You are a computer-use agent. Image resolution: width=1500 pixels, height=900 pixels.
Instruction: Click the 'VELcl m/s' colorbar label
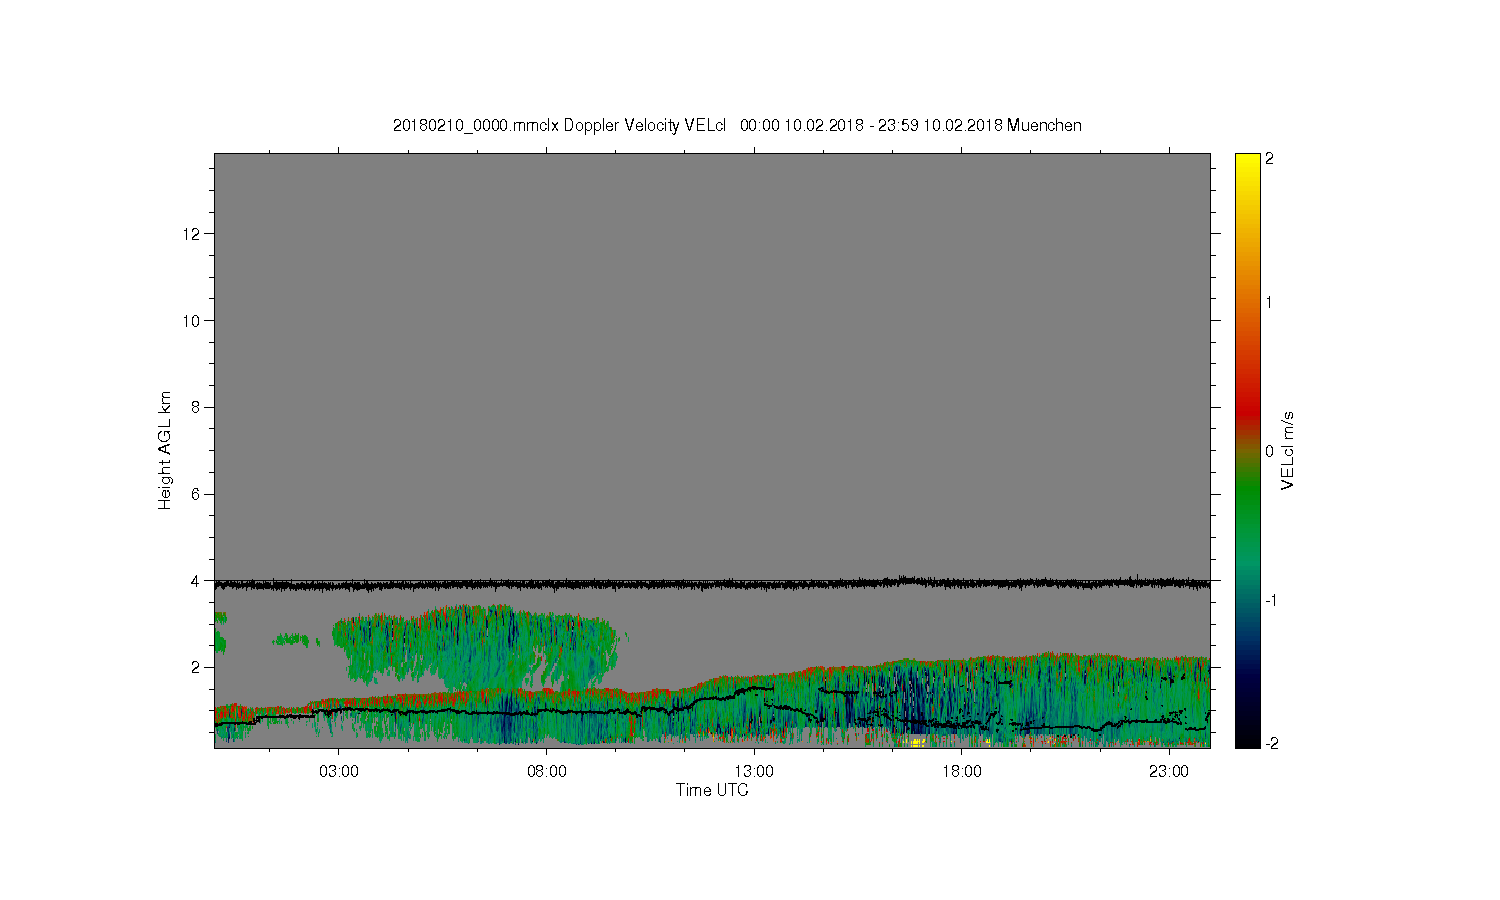tap(1288, 450)
